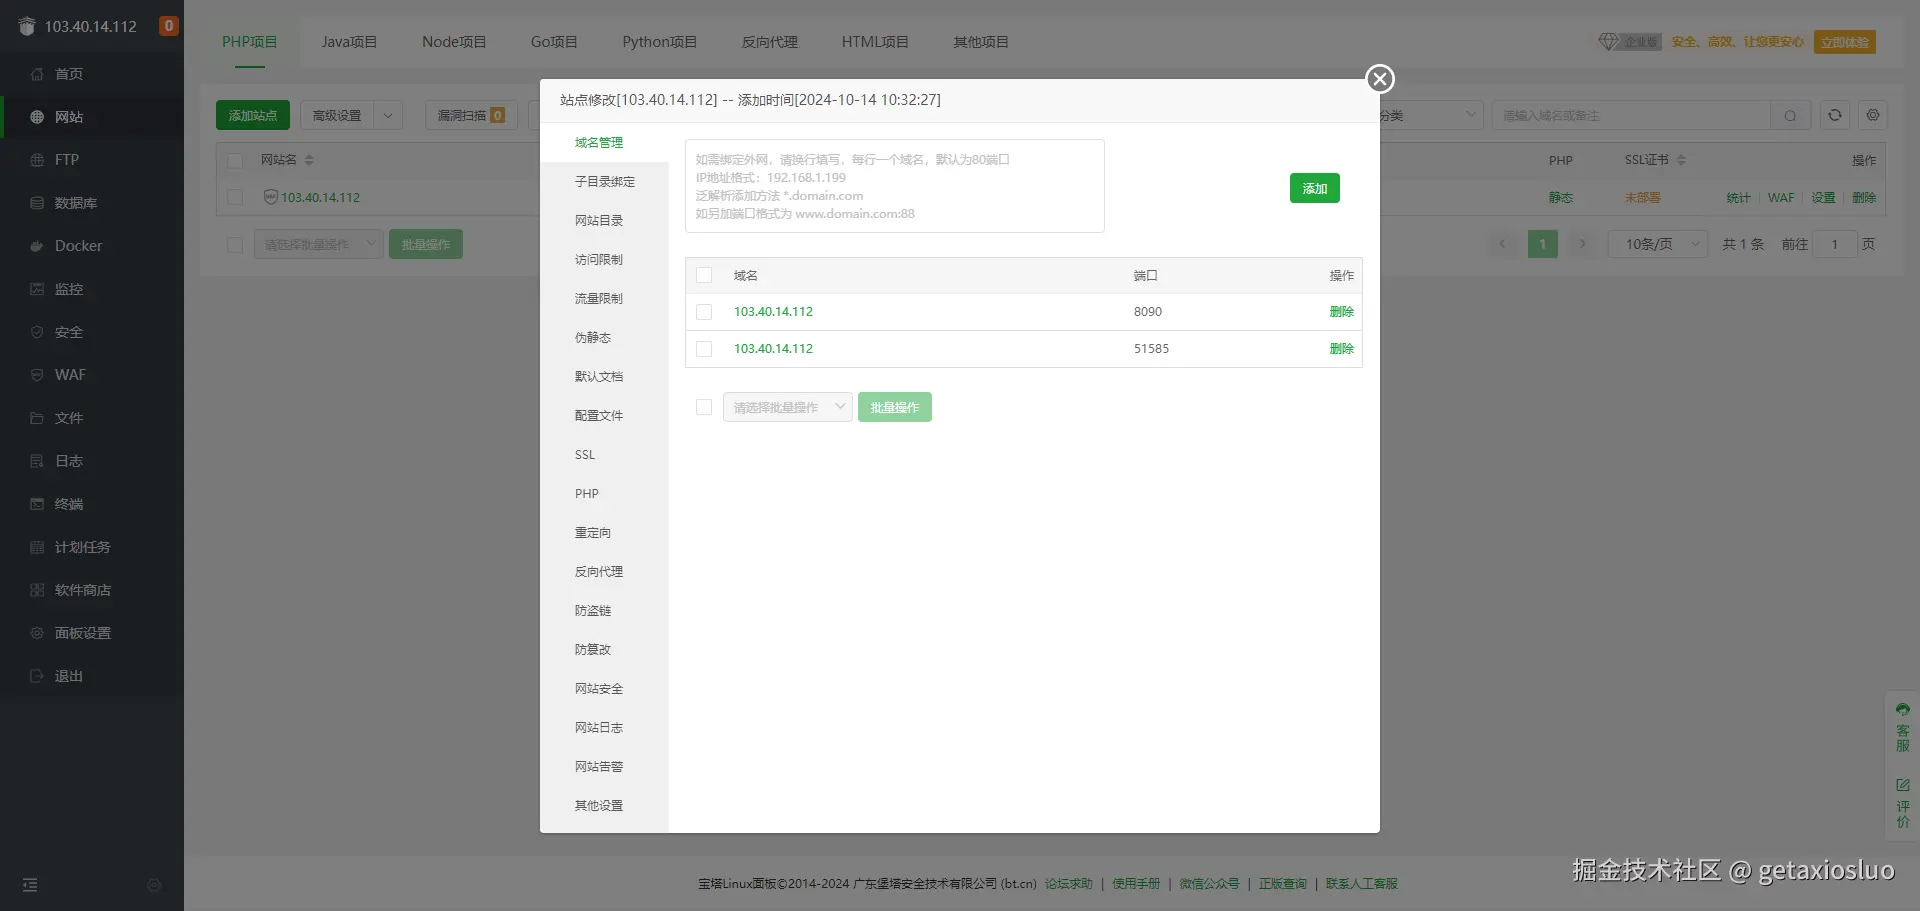This screenshot has height=911, width=1920.
Task: Tick the batch operation checkbox in dialog
Action: click(704, 407)
